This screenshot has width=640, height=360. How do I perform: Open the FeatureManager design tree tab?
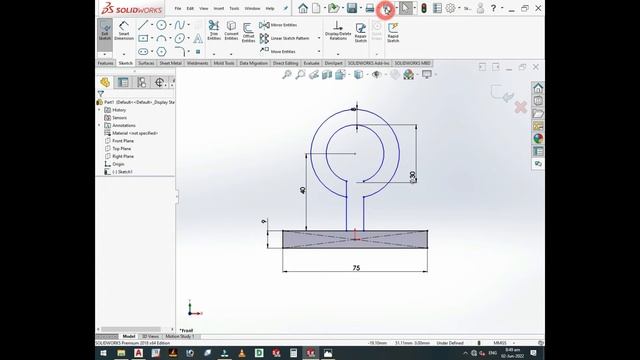pos(105,82)
